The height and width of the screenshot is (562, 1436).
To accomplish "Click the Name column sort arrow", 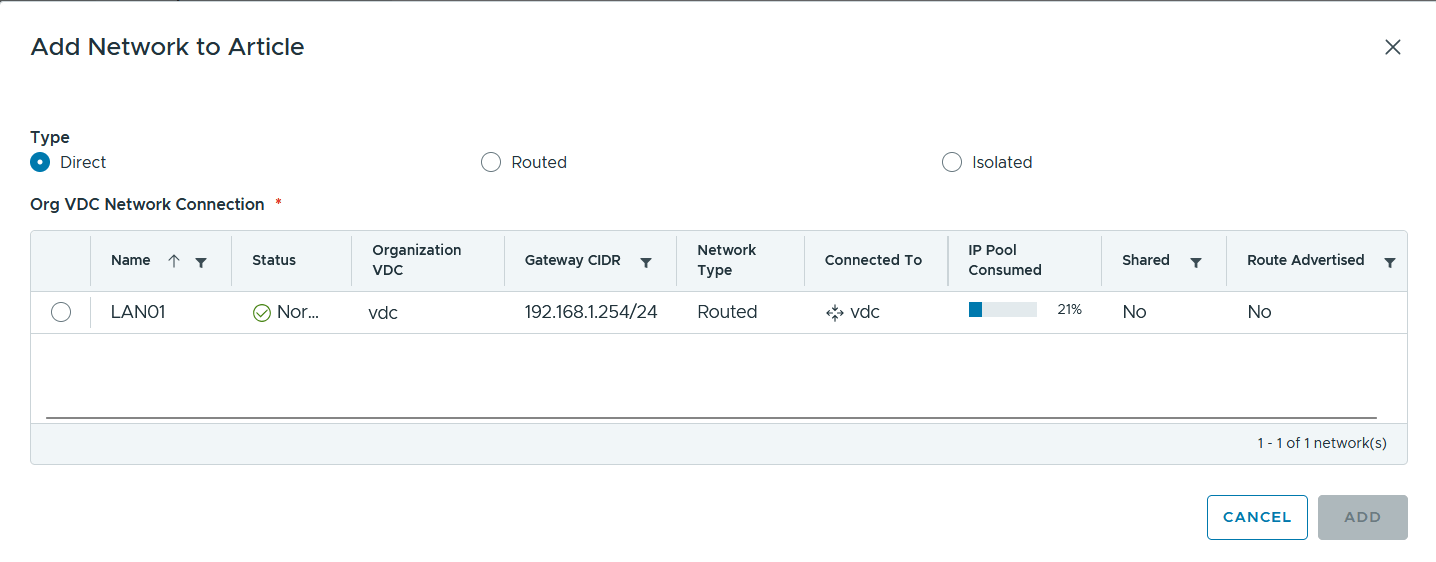I will point(174,261).
